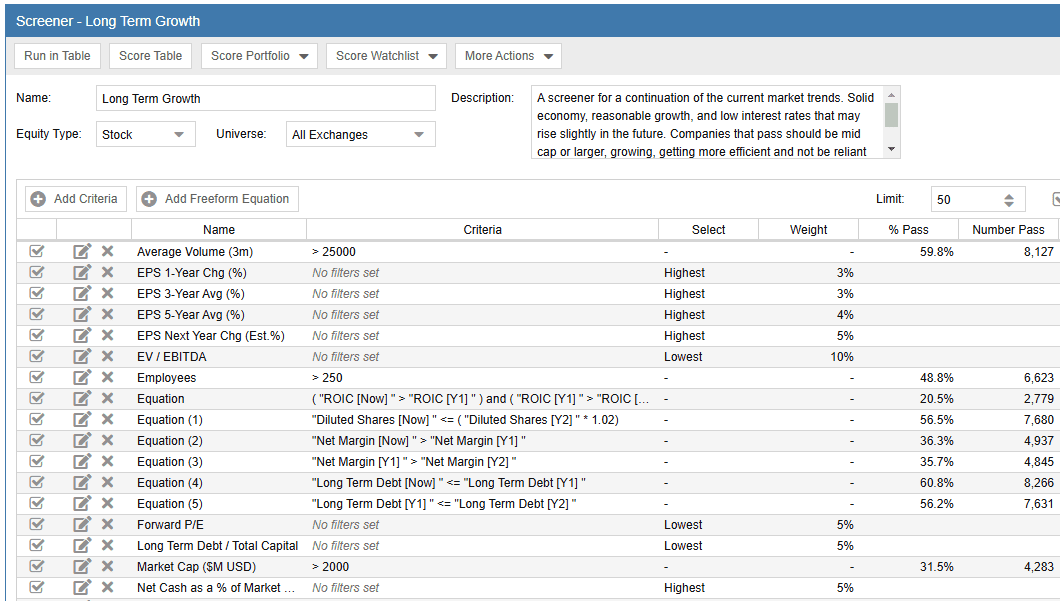
Task: Remove the EPS 1-Year Chg (%) row
Action: point(107,272)
